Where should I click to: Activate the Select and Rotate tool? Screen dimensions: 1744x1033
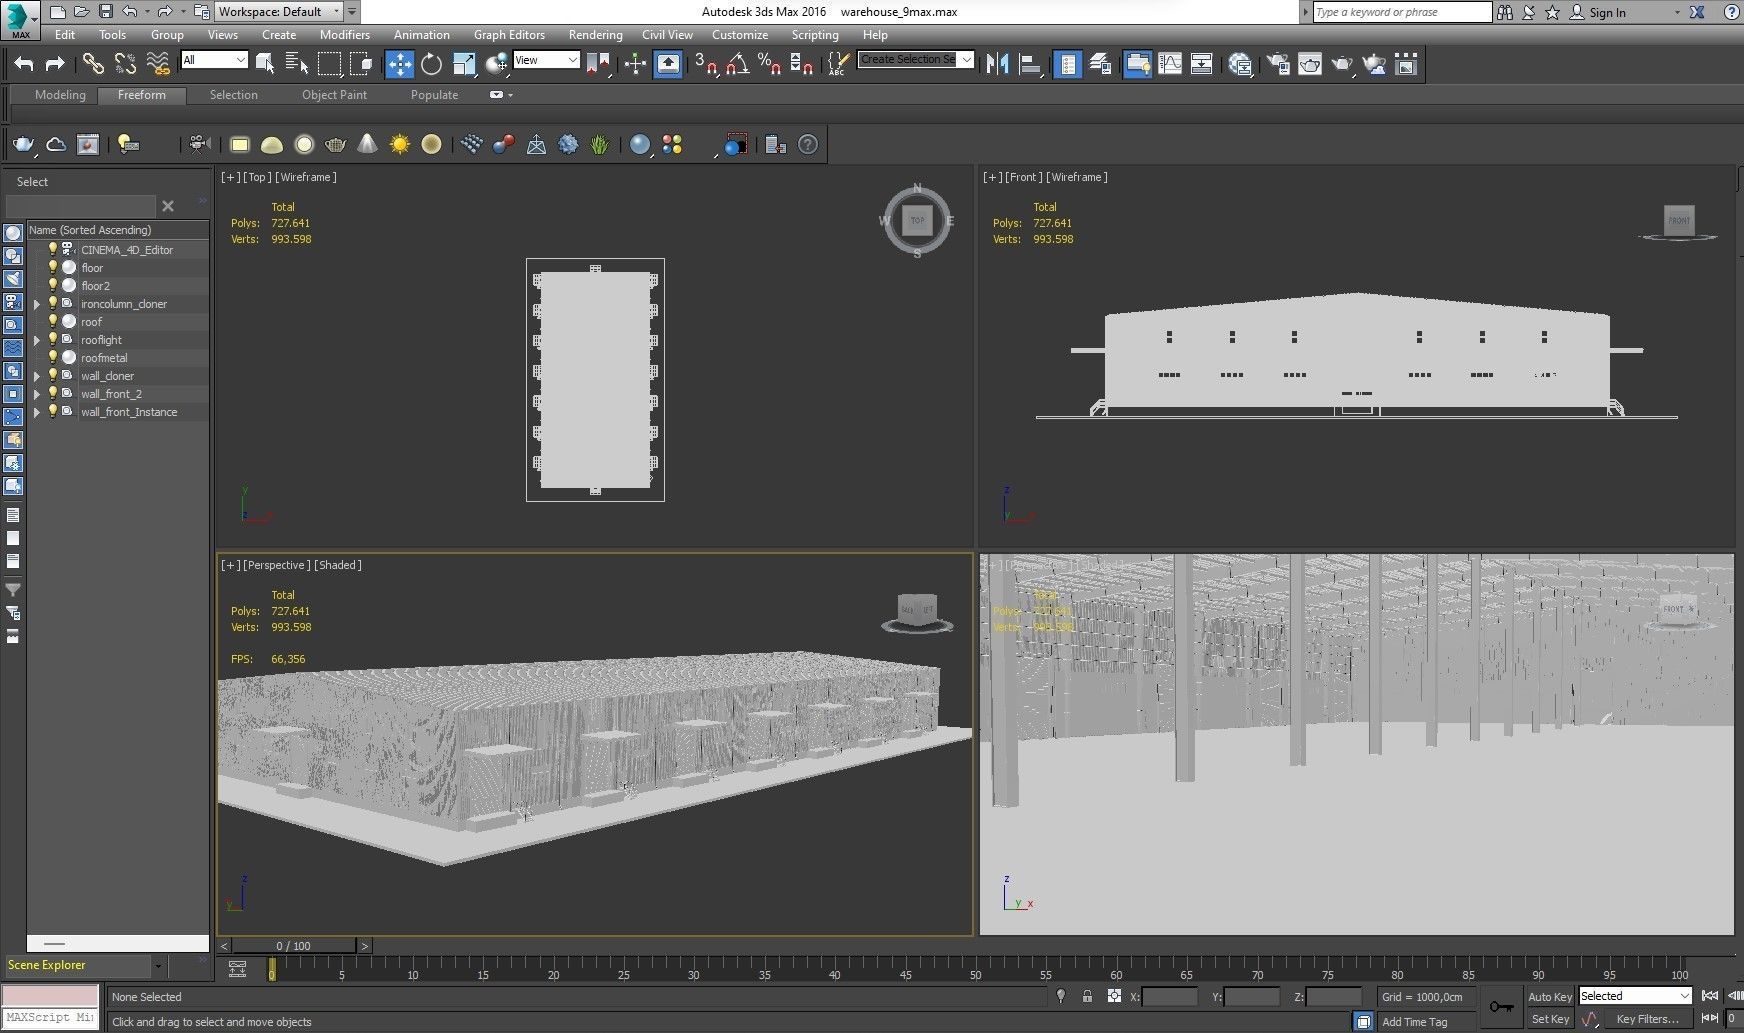pyautogui.click(x=431, y=64)
